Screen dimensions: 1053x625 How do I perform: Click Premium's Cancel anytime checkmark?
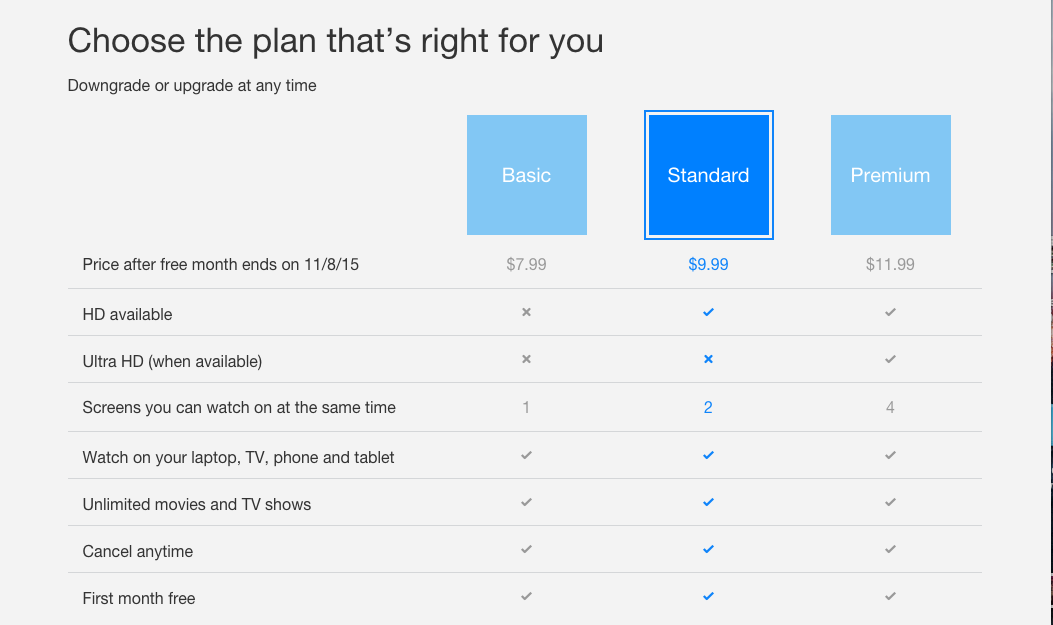pyautogui.click(x=890, y=549)
